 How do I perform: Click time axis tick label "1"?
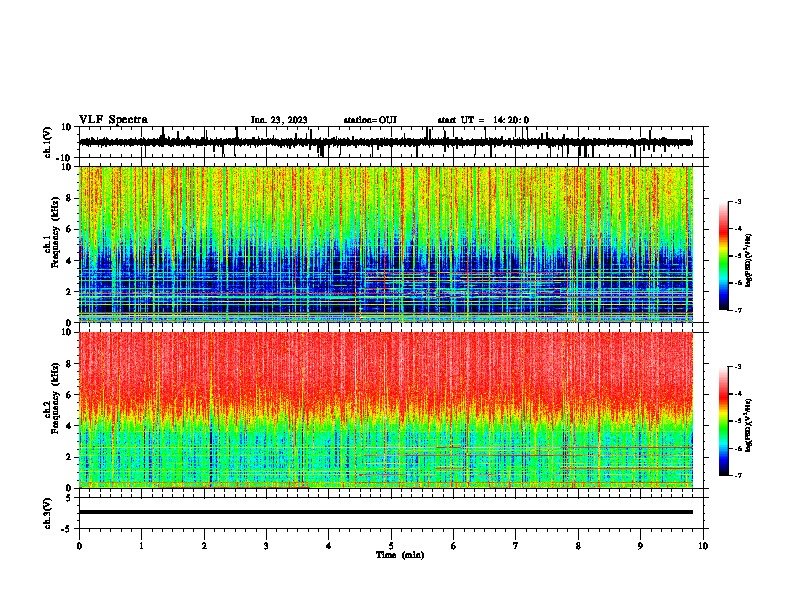141,546
